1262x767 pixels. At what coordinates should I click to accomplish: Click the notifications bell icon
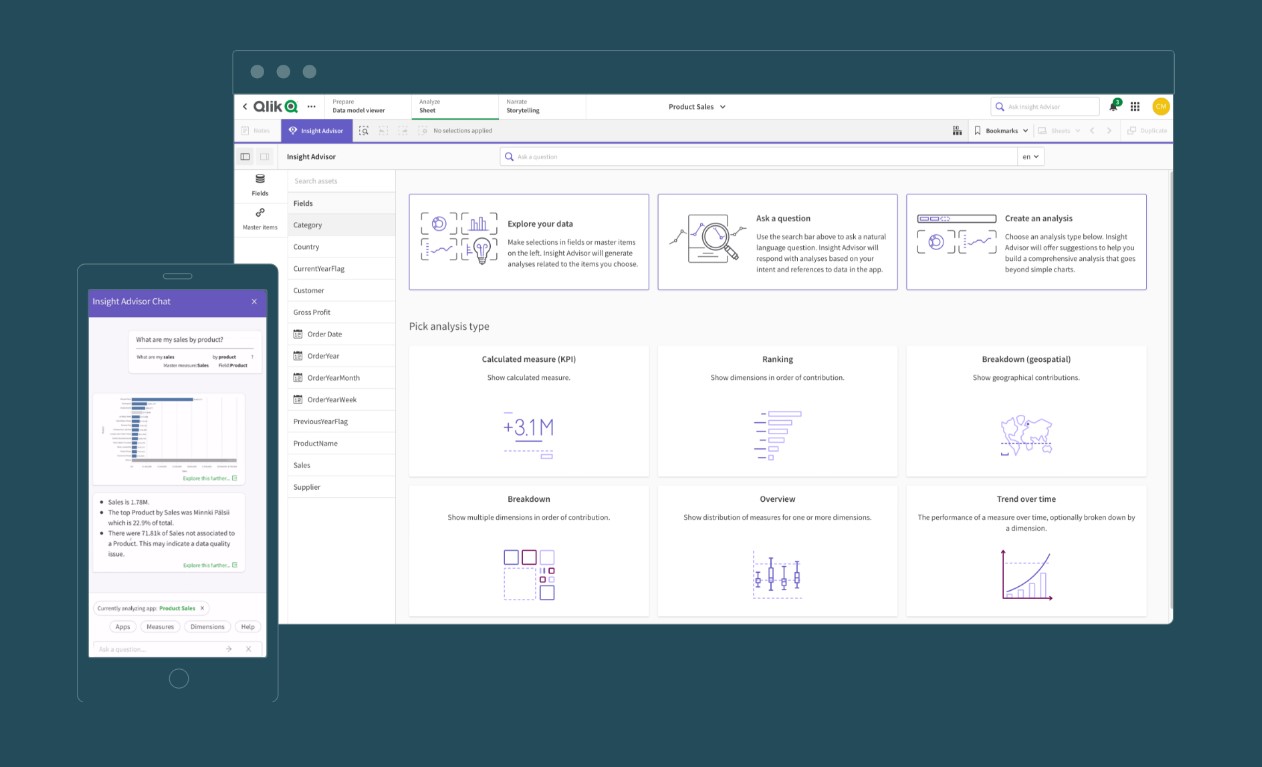coord(1114,107)
